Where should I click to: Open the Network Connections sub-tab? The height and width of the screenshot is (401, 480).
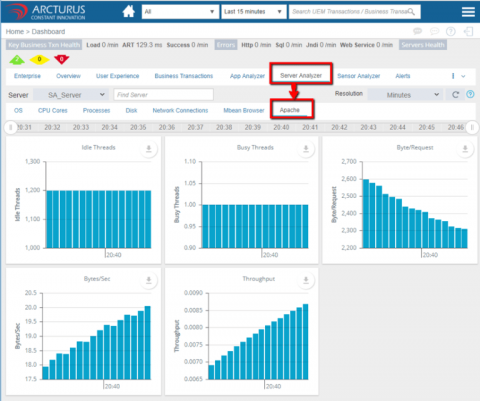point(180,110)
